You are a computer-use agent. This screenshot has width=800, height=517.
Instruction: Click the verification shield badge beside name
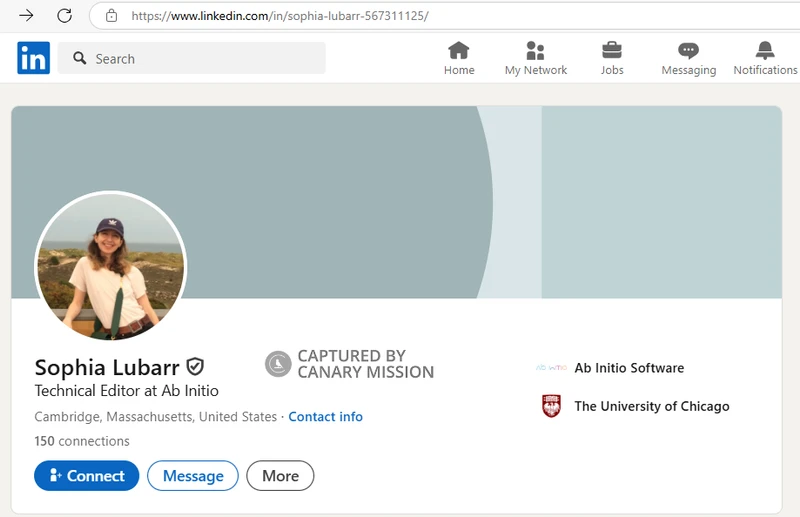coord(195,367)
